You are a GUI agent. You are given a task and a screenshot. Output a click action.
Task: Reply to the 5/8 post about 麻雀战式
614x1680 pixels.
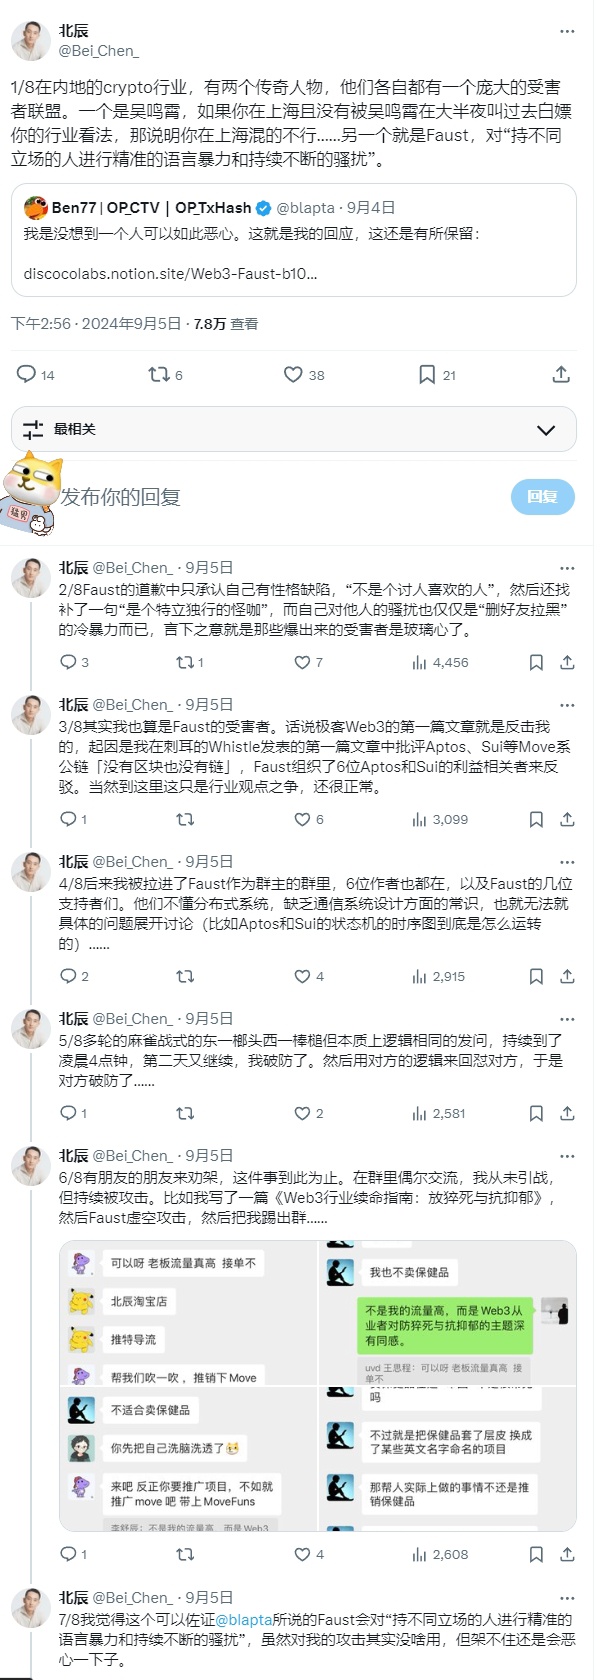click(x=68, y=1113)
